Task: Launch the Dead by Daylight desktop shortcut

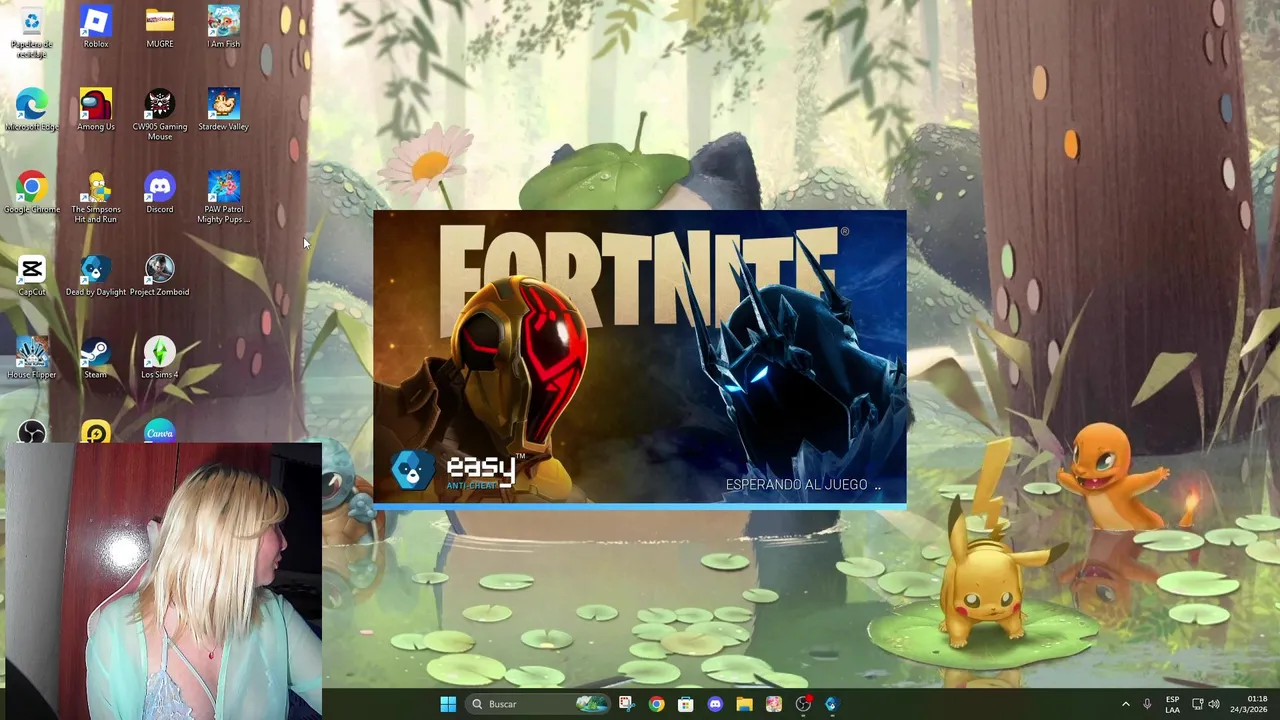Action: coord(96,276)
